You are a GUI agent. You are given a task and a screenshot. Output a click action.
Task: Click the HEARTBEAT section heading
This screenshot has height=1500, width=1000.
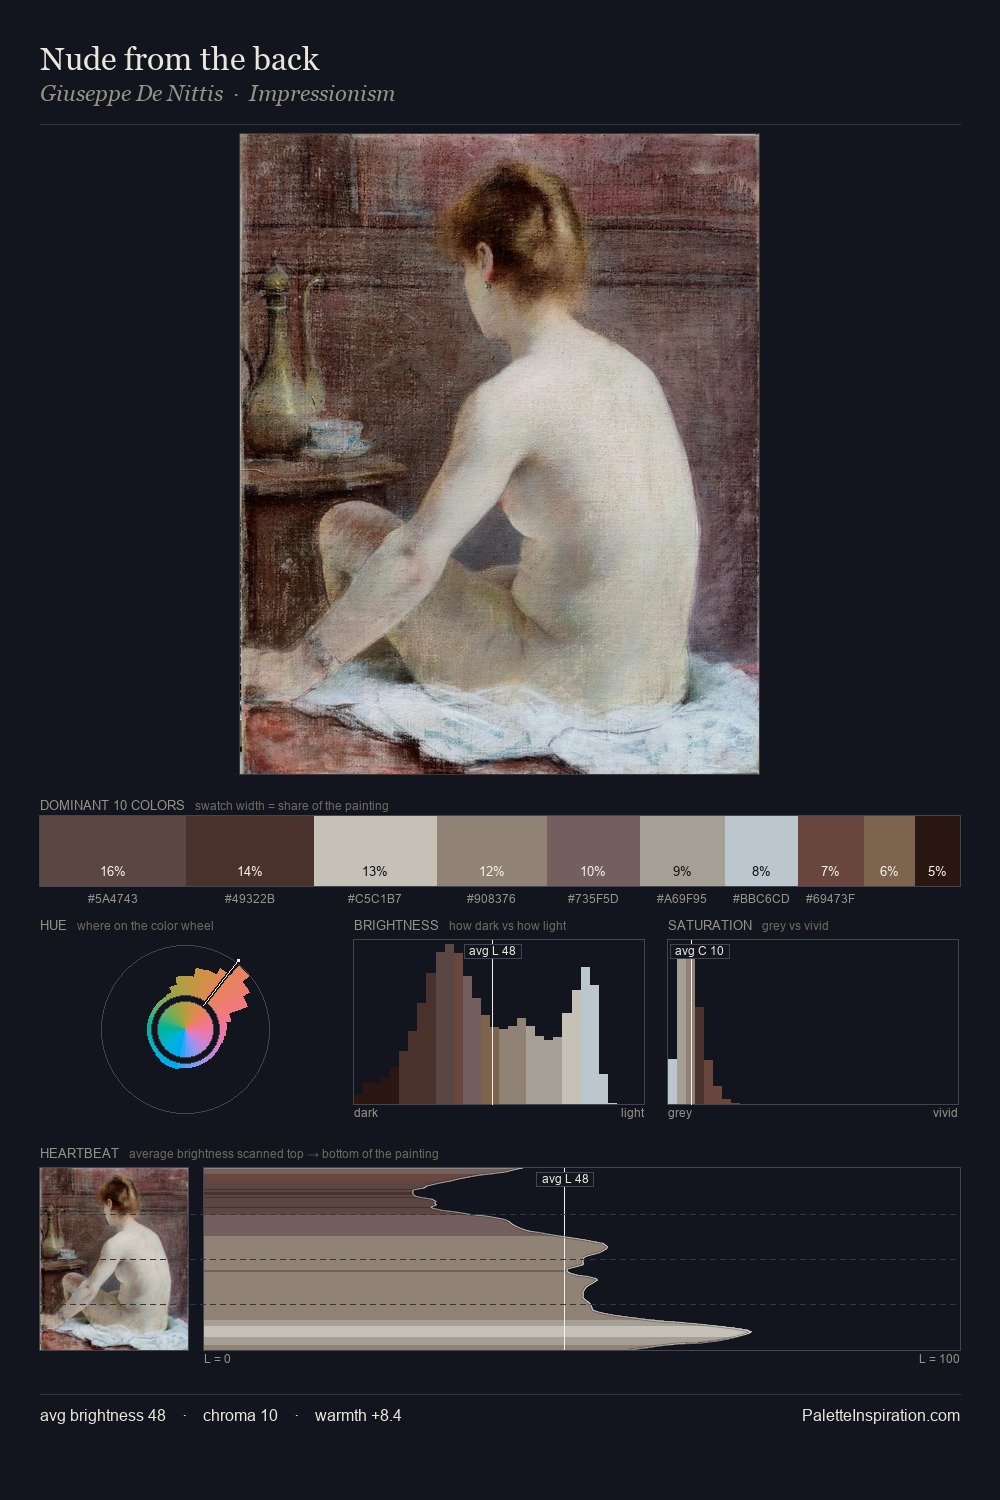(x=79, y=1153)
